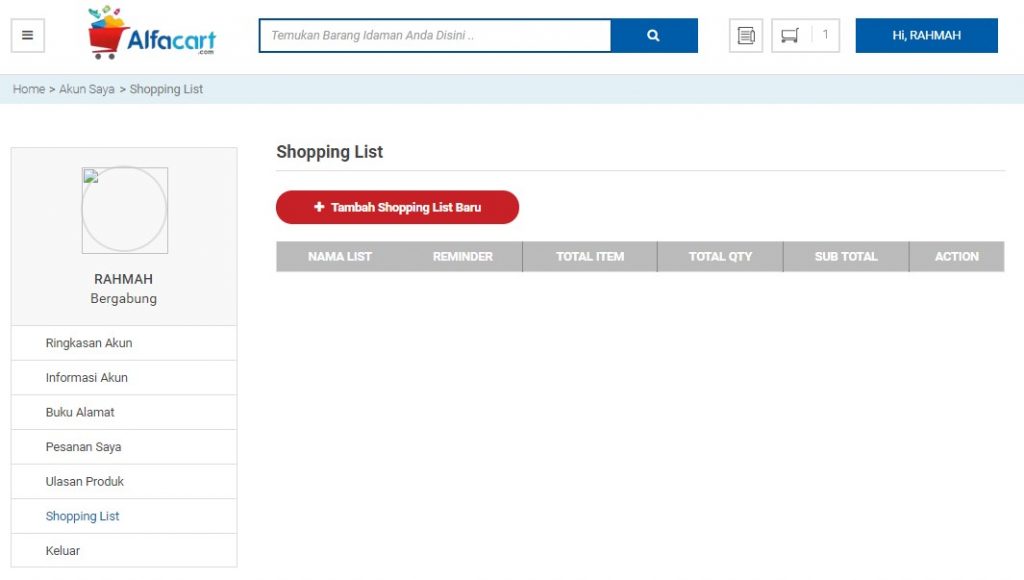Open Informasi Akun from sidebar
The width and height of the screenshot is (1024, 580).
pos(87,378)
